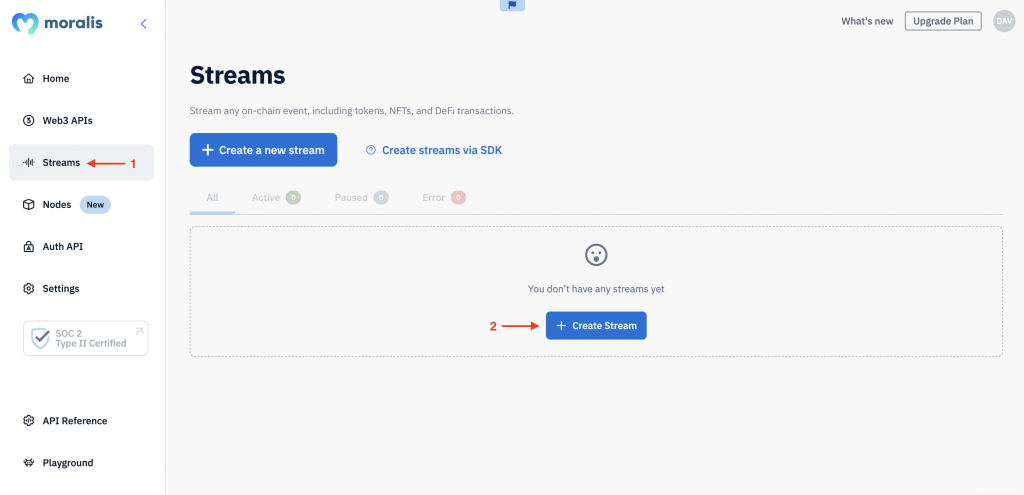Viewport: 1024px width, 495px height.
Task: Click the Moralis heart logo icon
Action: pyautogui.click(x=25, y=24)
